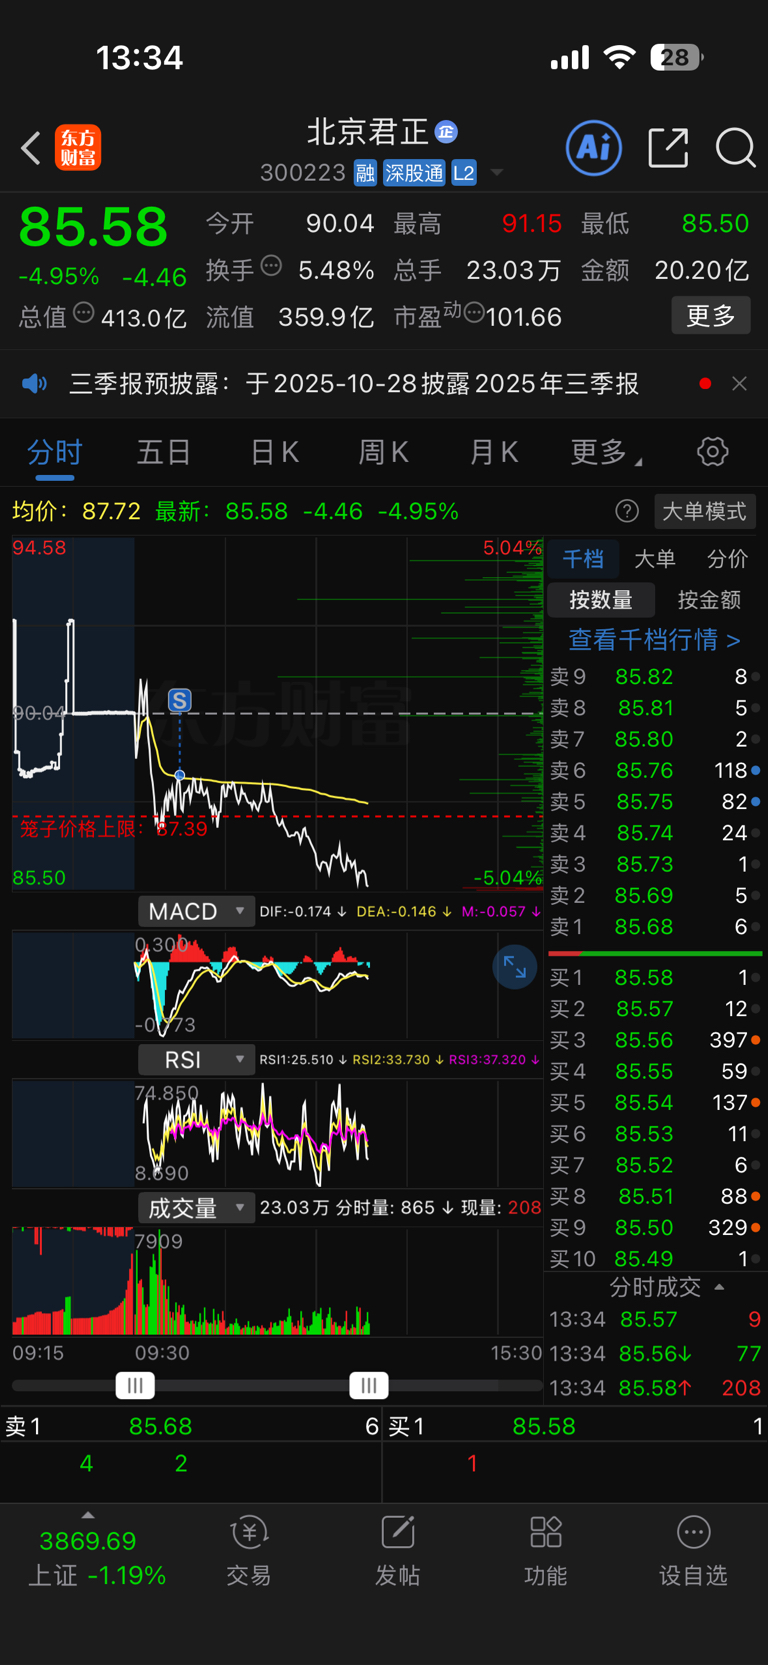Image resolution: width=769 pixels, height=1665 pixels.
Task: Open the 东方财富 logo icon
Action: [x=78, y=148]
